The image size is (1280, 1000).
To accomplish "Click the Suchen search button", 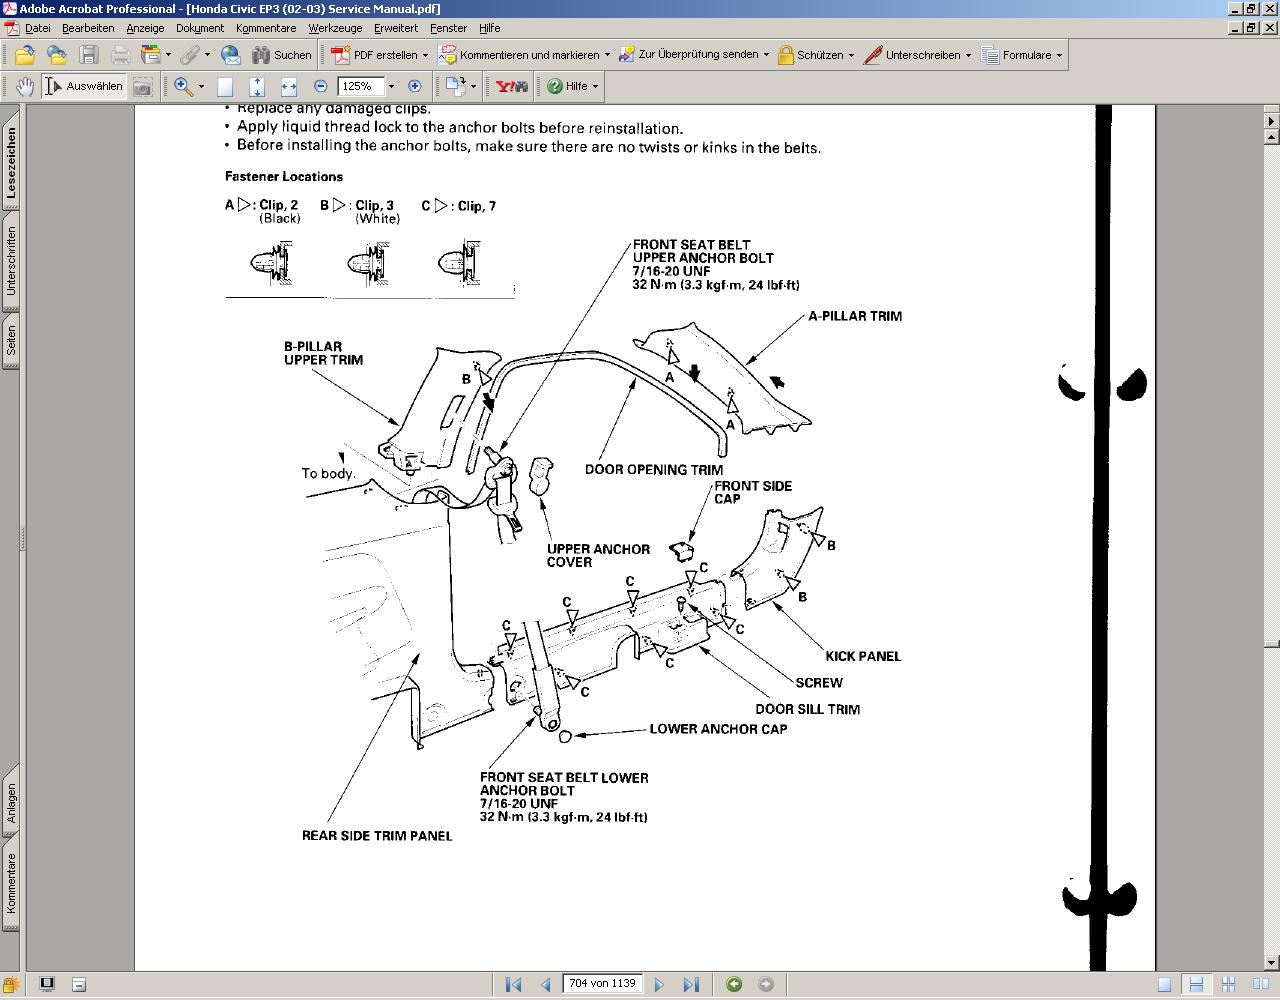I will (281, 55).
